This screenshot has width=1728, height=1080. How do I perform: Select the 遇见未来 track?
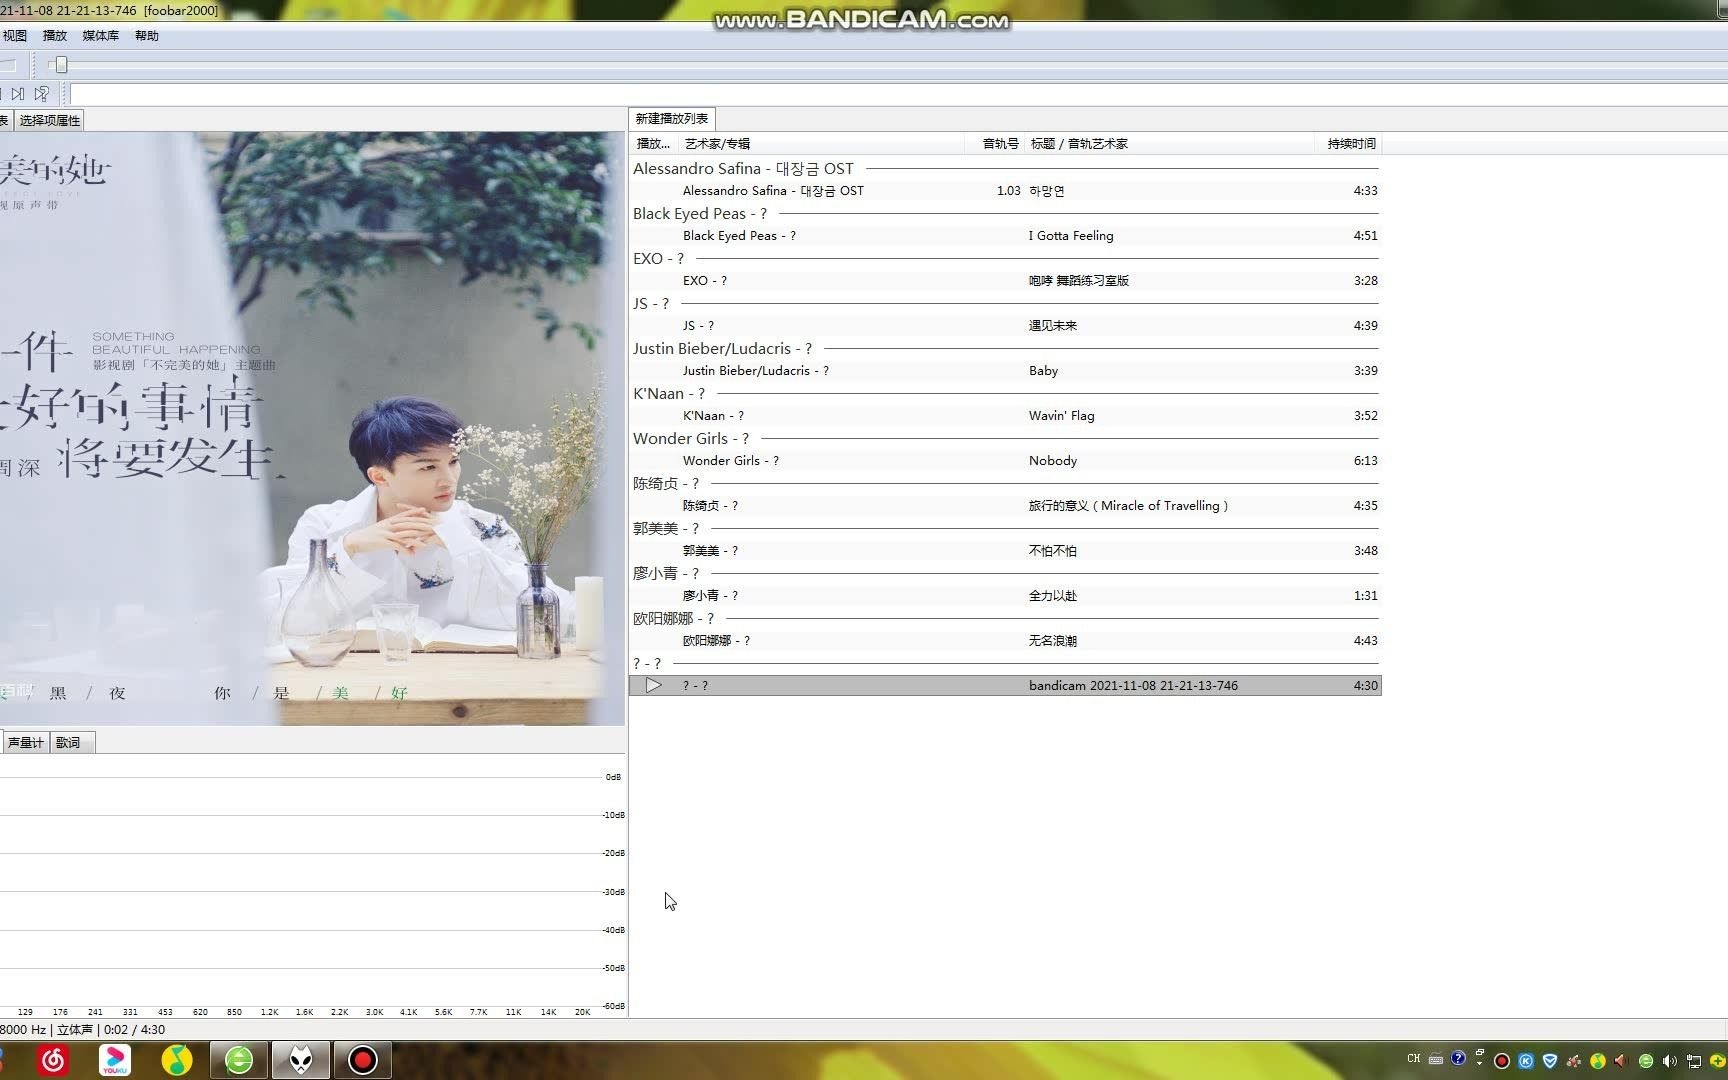click(x=1005, y=325)
